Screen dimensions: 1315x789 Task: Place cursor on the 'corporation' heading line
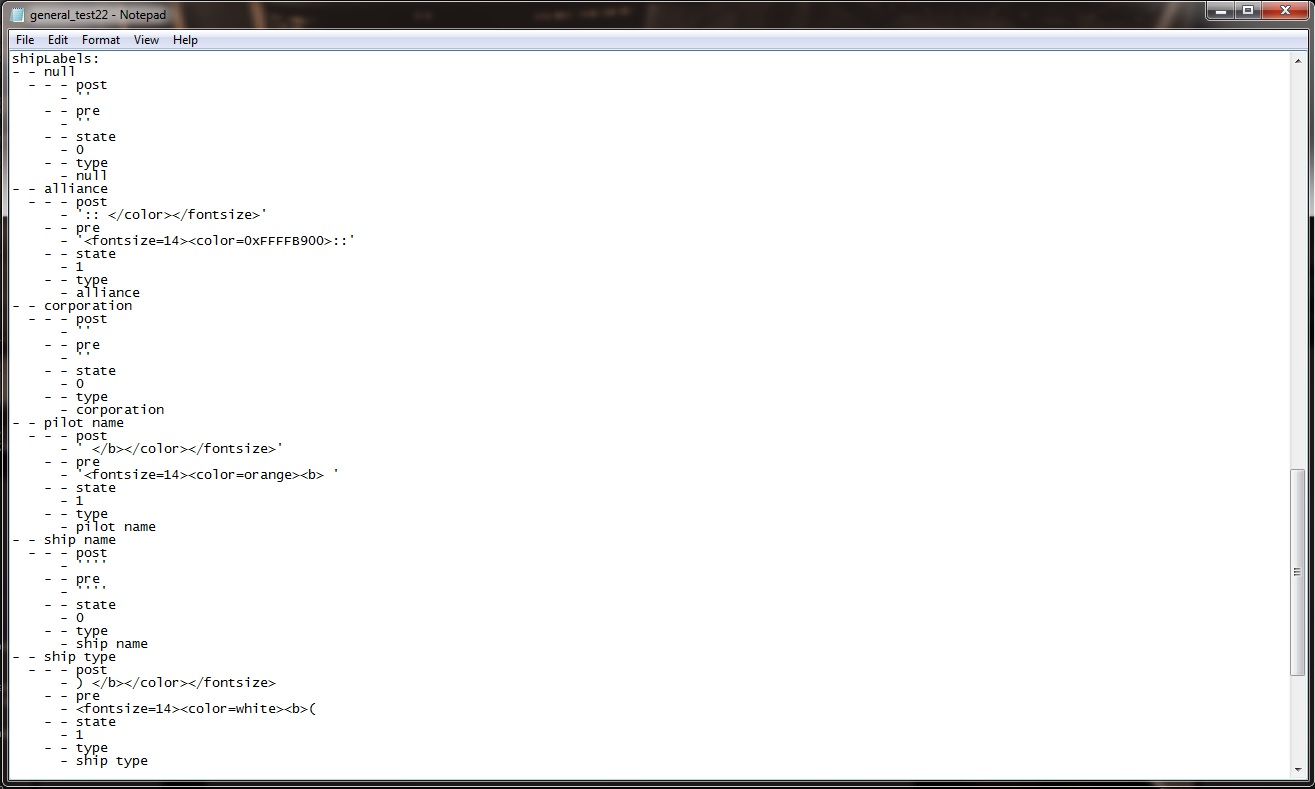pyautogui.click(x=88, y=306)
